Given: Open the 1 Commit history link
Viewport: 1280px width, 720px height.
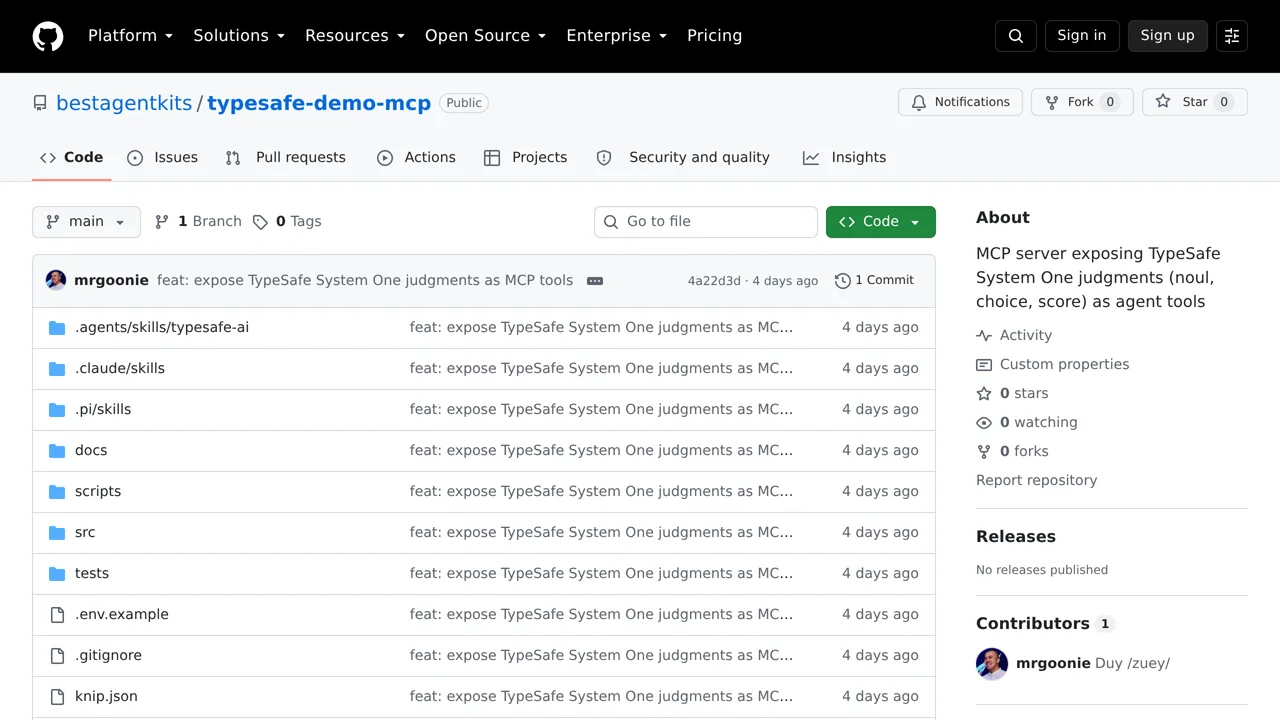Looking at the screenshot, I should pos(875,281).
